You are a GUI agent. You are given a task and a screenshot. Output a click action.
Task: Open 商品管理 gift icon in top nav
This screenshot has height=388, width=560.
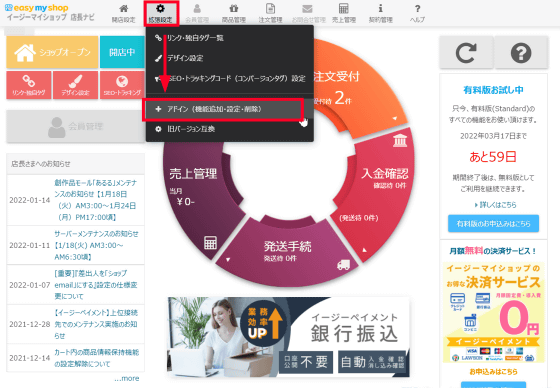pyautogui.click(x=234, y=9)
